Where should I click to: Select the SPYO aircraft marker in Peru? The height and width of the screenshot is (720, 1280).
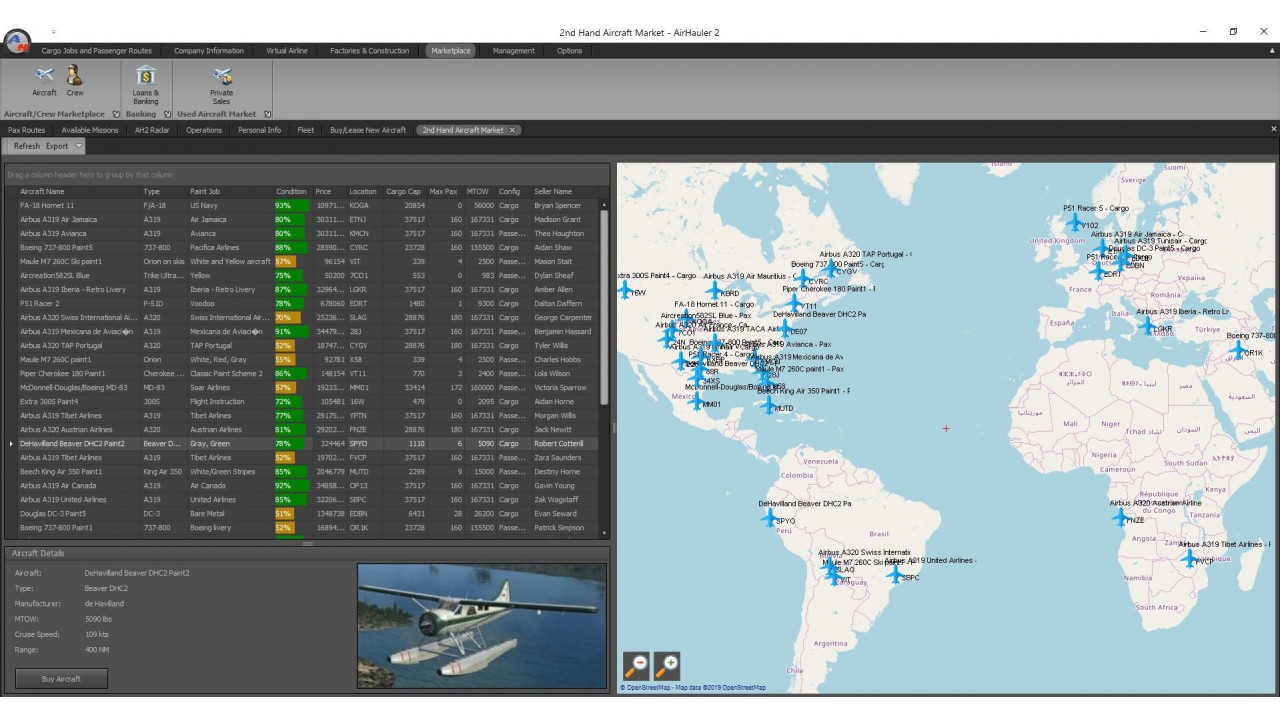[x=768, y=516]
